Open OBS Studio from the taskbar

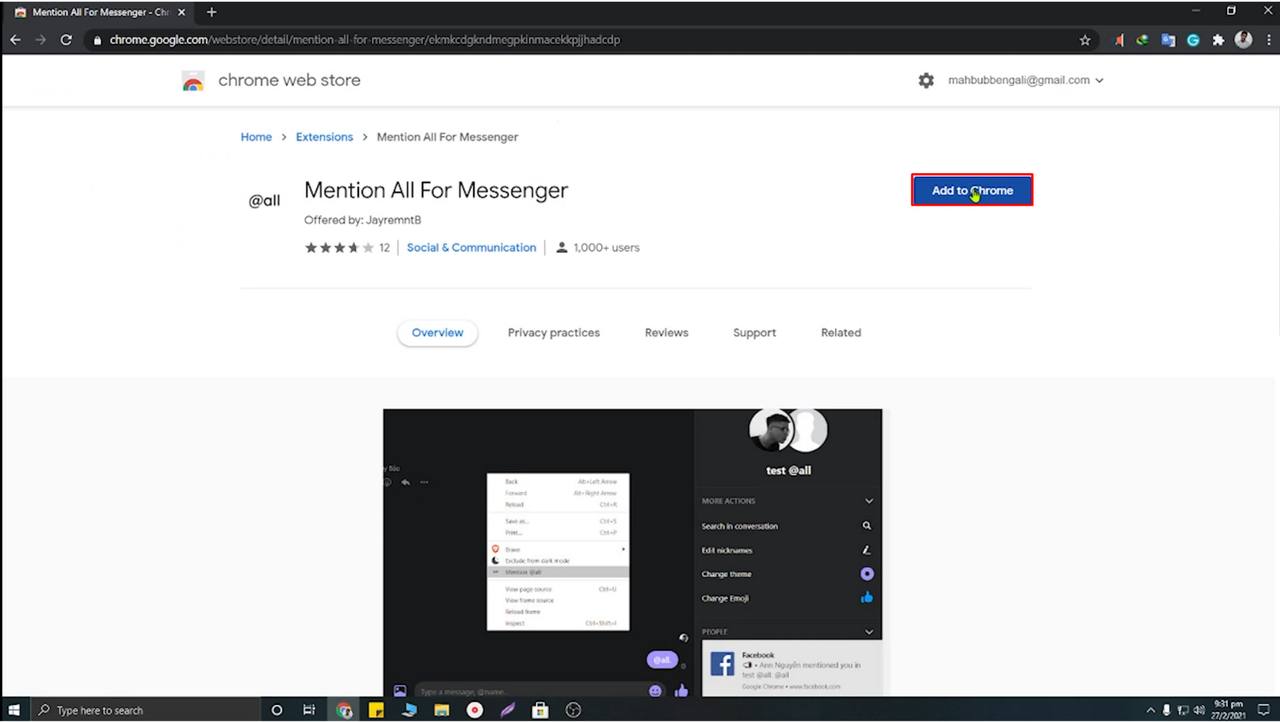tap(573, 710)
